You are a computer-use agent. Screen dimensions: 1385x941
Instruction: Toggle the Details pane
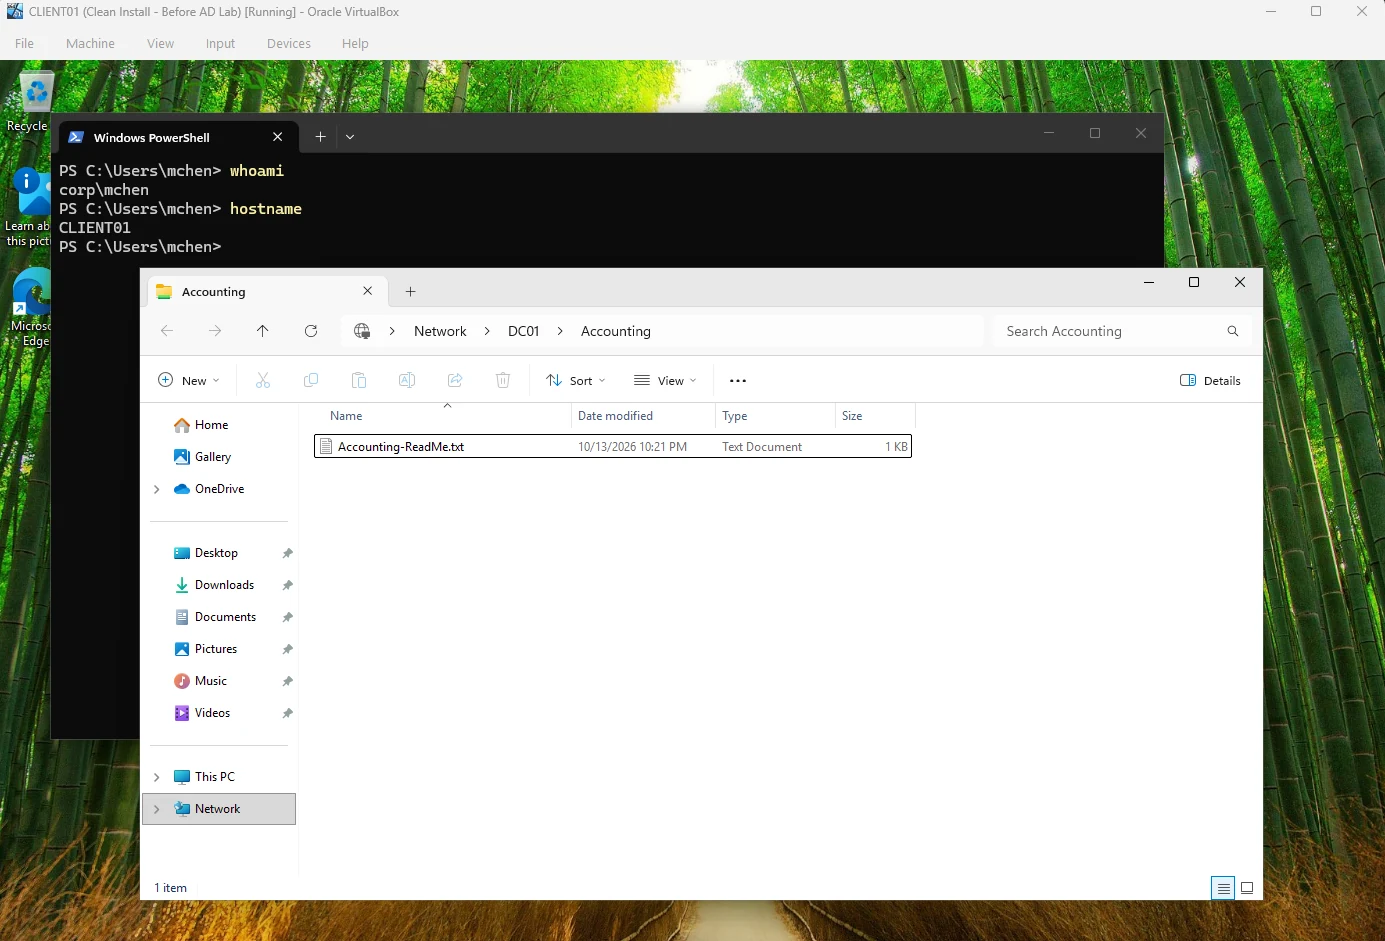(x=1210, y=381)
